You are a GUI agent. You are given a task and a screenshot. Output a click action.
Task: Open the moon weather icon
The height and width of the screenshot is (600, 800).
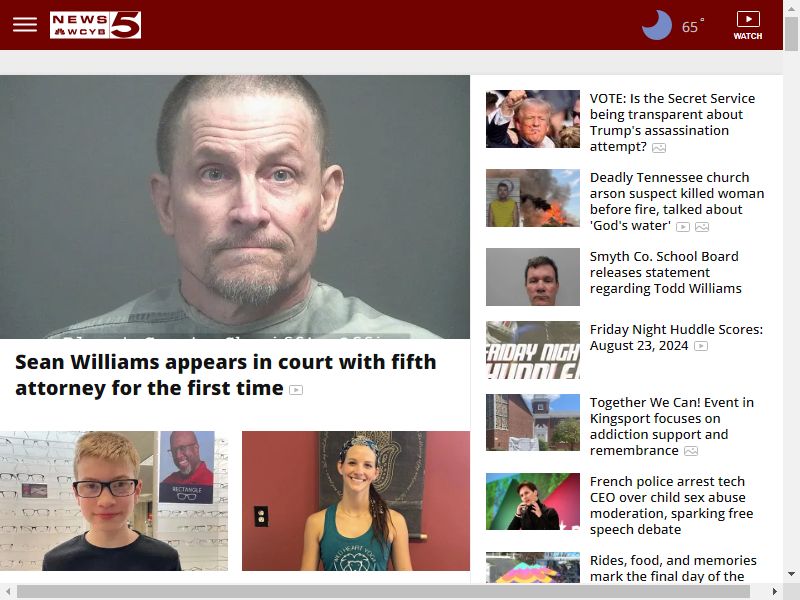pos(657,25)
